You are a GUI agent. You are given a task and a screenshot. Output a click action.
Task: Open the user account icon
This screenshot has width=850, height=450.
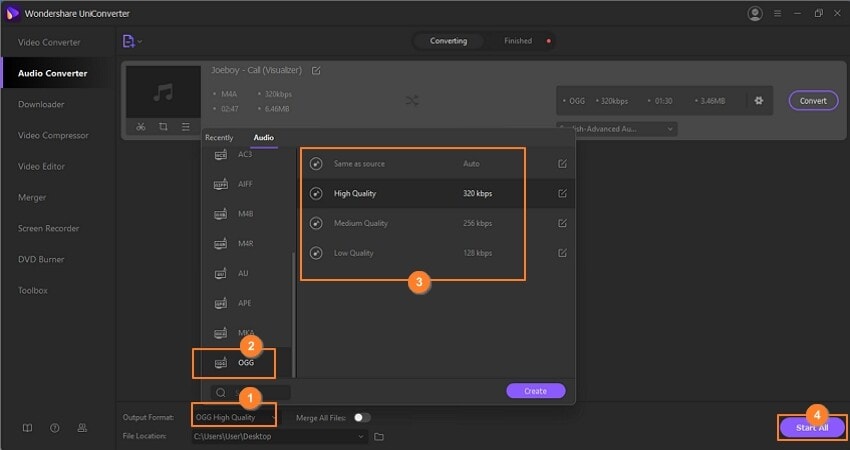[755, 14]
